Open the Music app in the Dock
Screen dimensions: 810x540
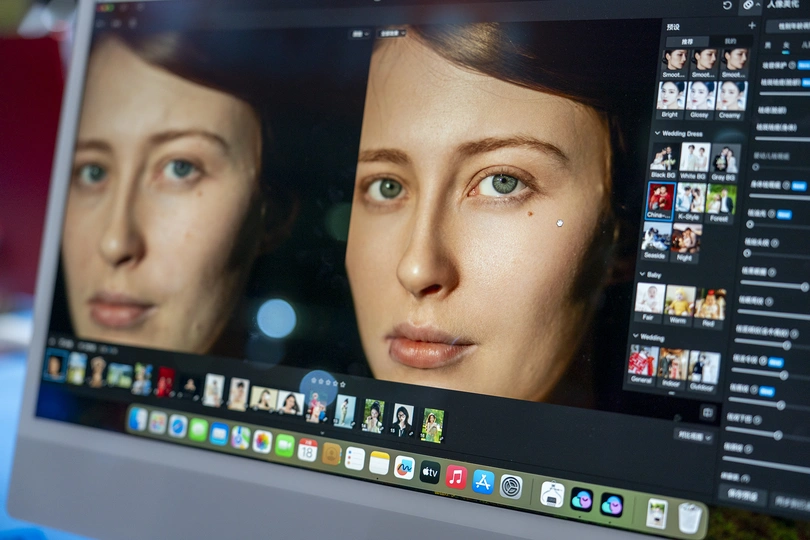[456, 476]
